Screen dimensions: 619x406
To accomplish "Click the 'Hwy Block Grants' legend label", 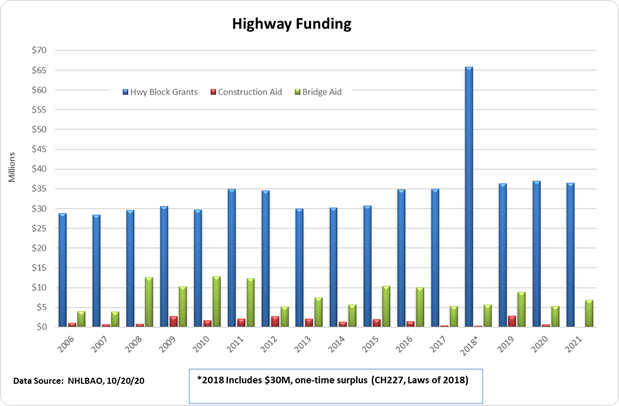I will 164,92.
